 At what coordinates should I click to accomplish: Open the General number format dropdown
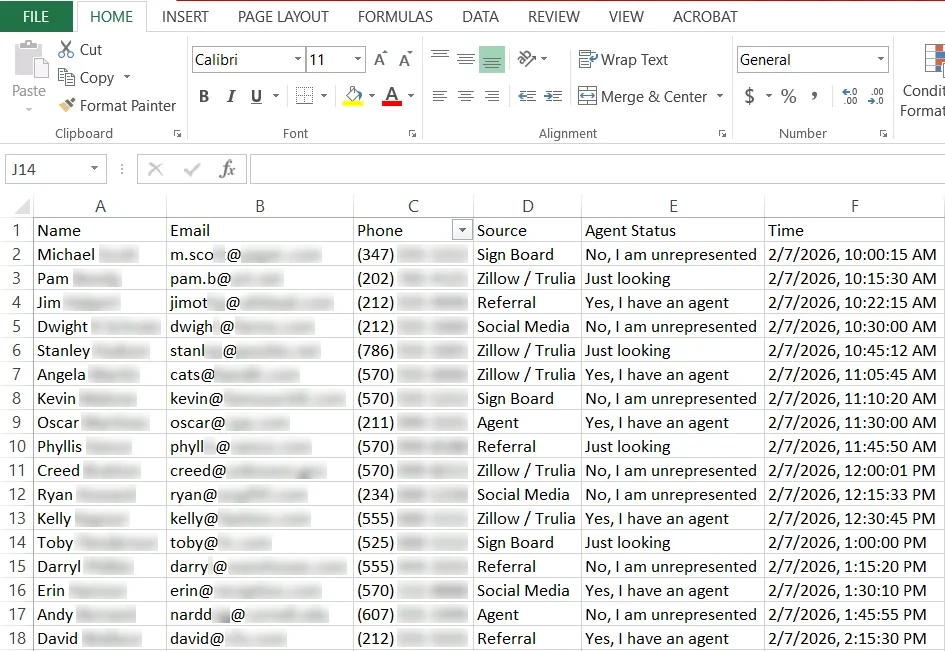click(x=881, y=59)
